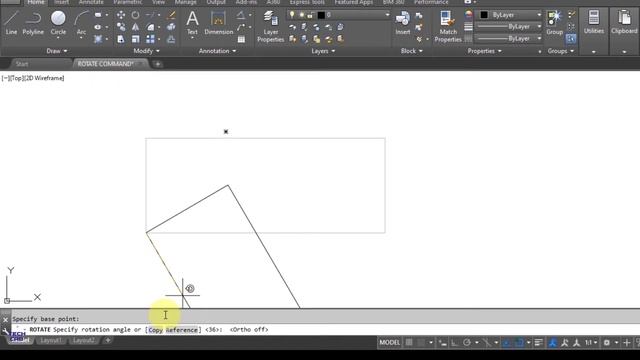
Task: Select the Circle tool
Action: click(x=58, y=23)
